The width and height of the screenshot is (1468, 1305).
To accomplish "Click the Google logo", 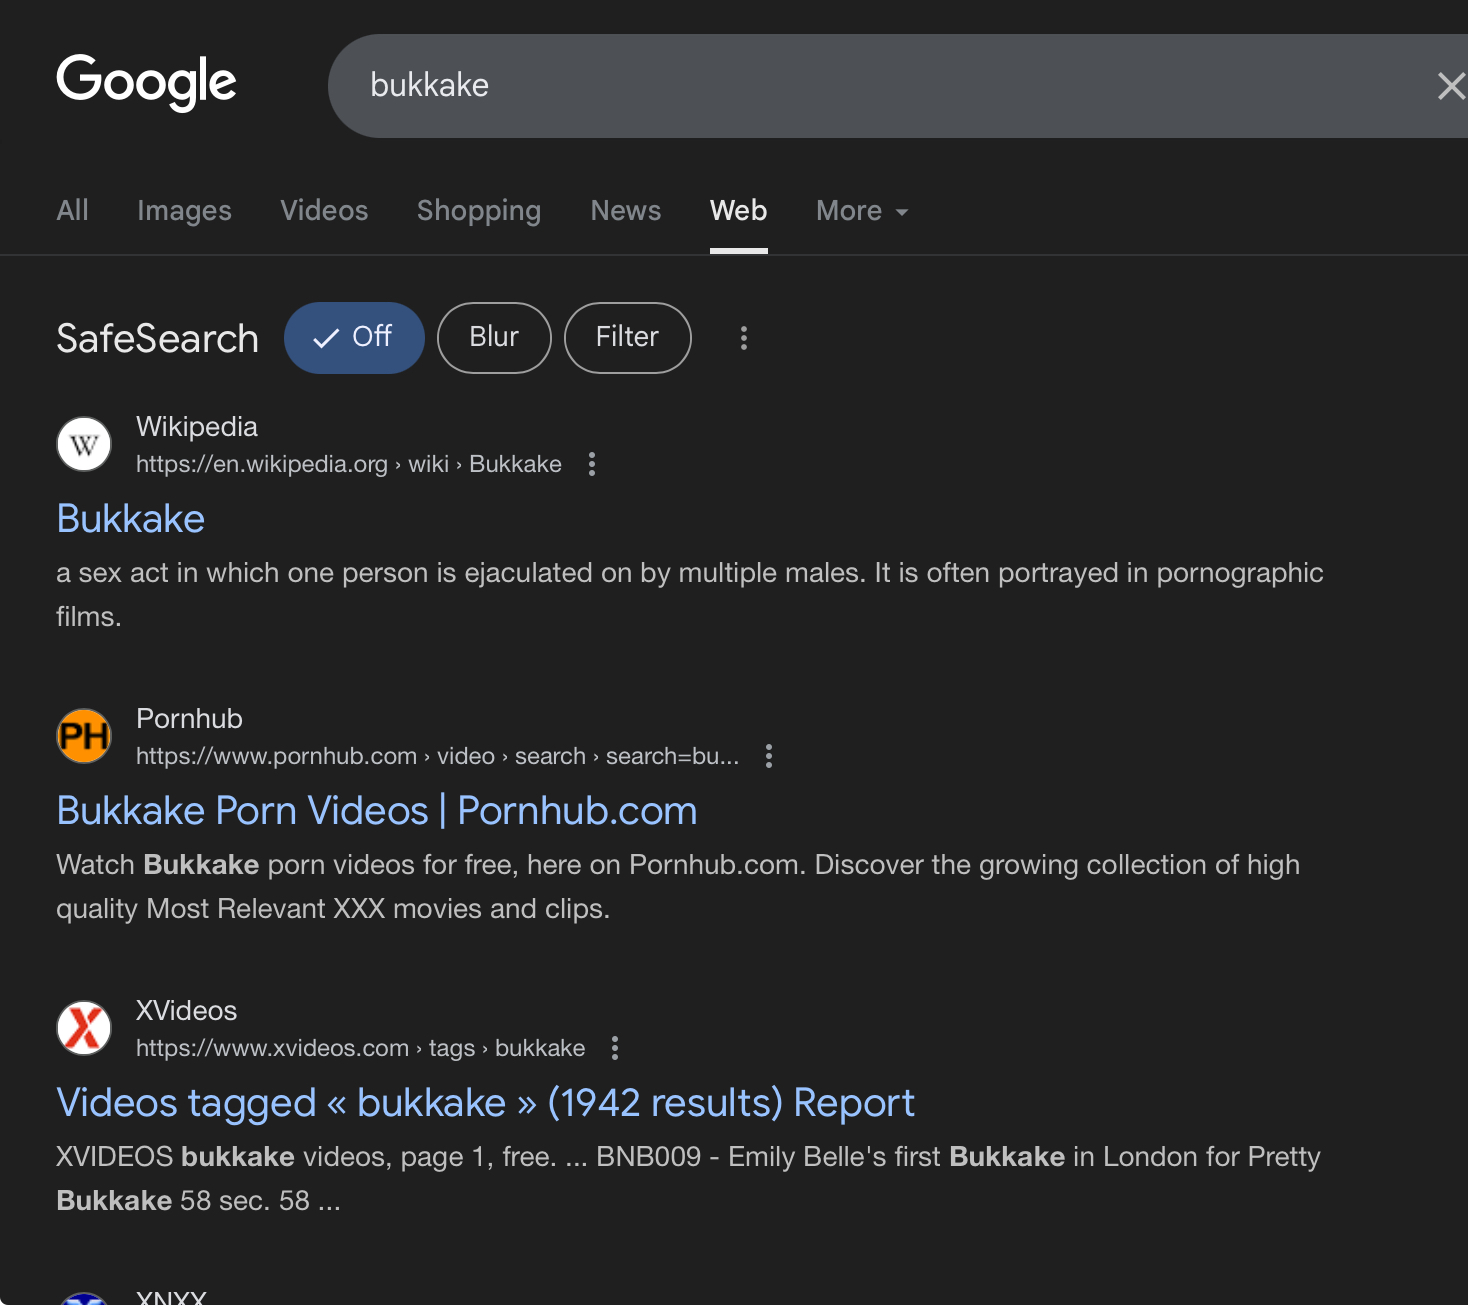I will click(146, 82).
